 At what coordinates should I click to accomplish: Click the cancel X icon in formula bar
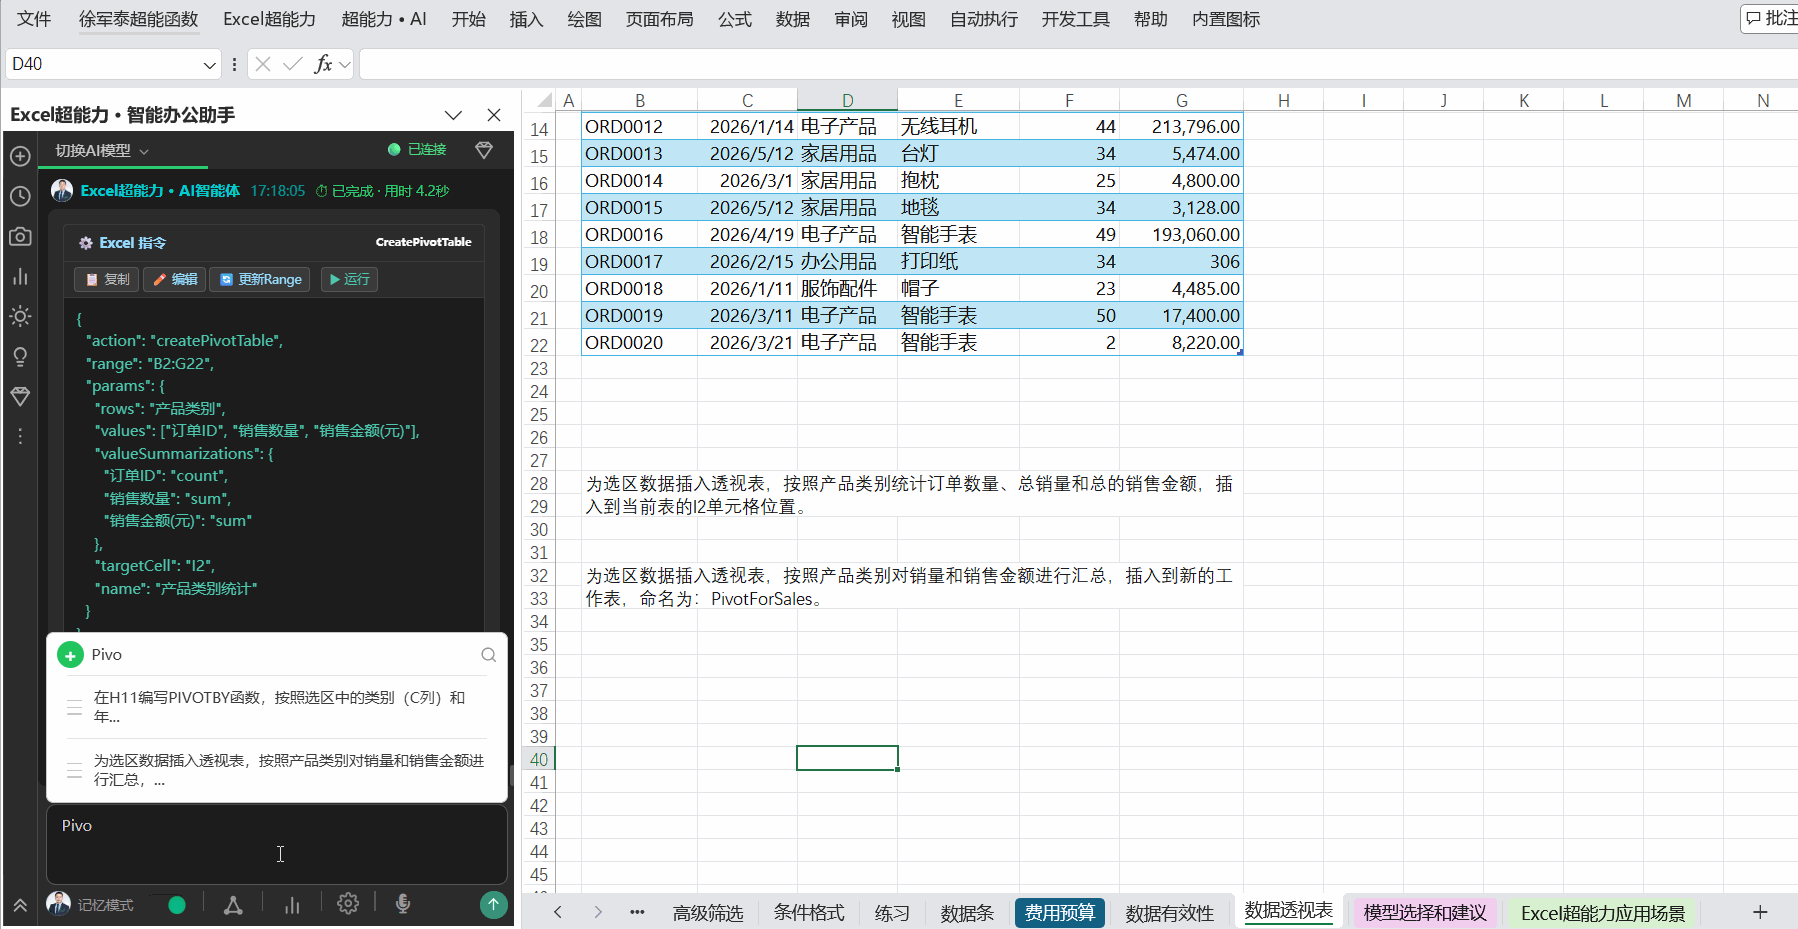point(263,64)
